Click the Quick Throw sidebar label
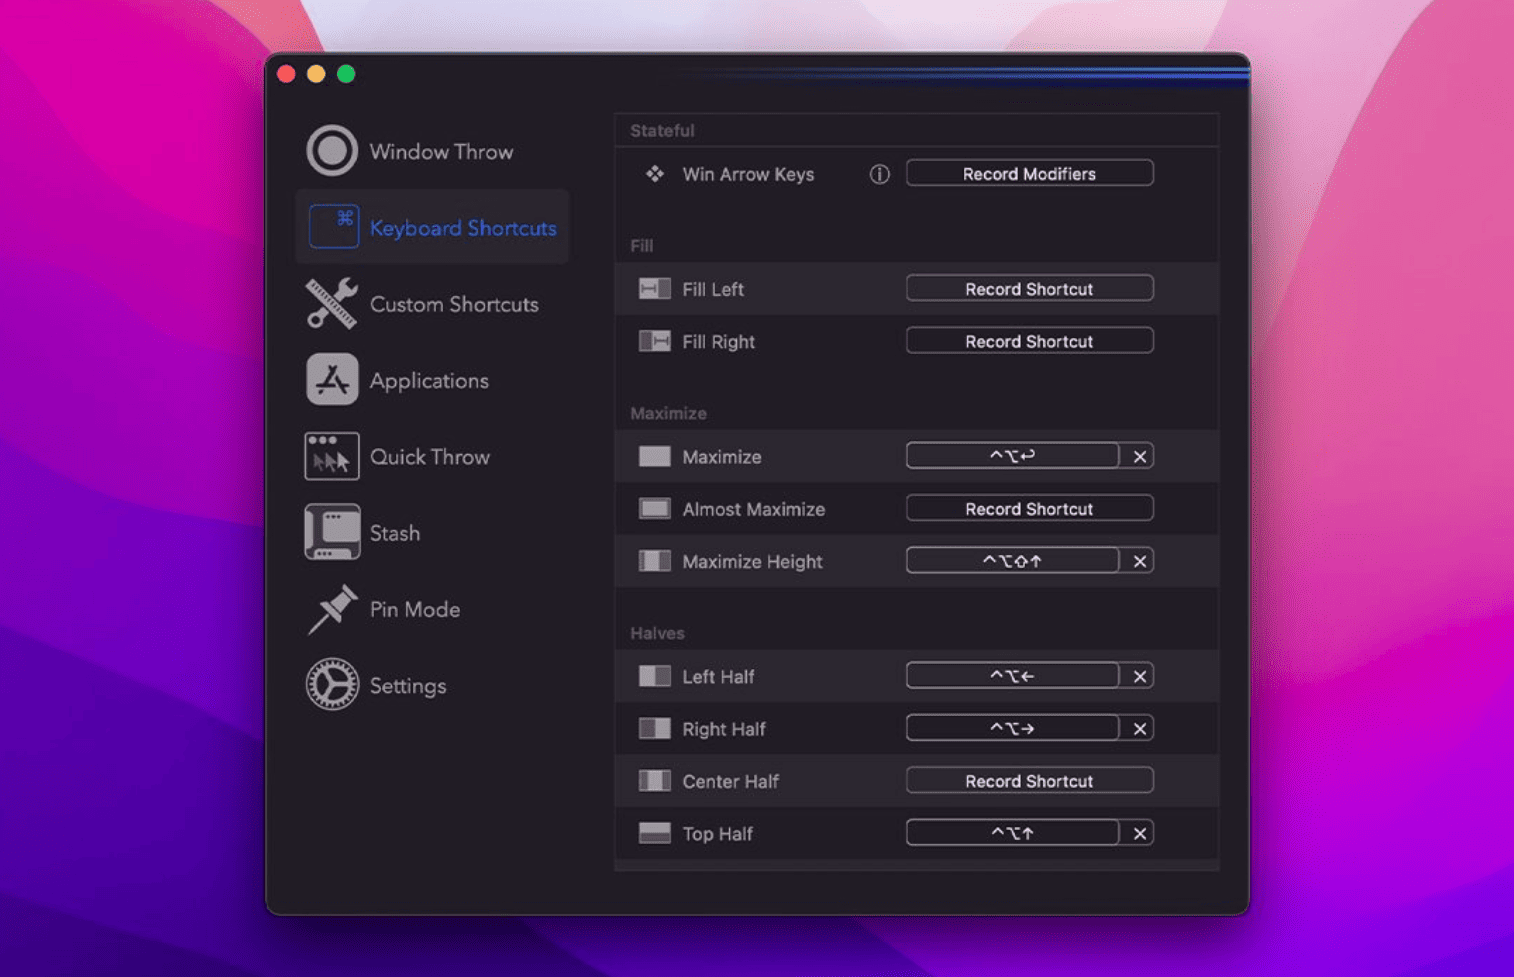This screenshot has height=977, width=1514. [x=430, y=457]
